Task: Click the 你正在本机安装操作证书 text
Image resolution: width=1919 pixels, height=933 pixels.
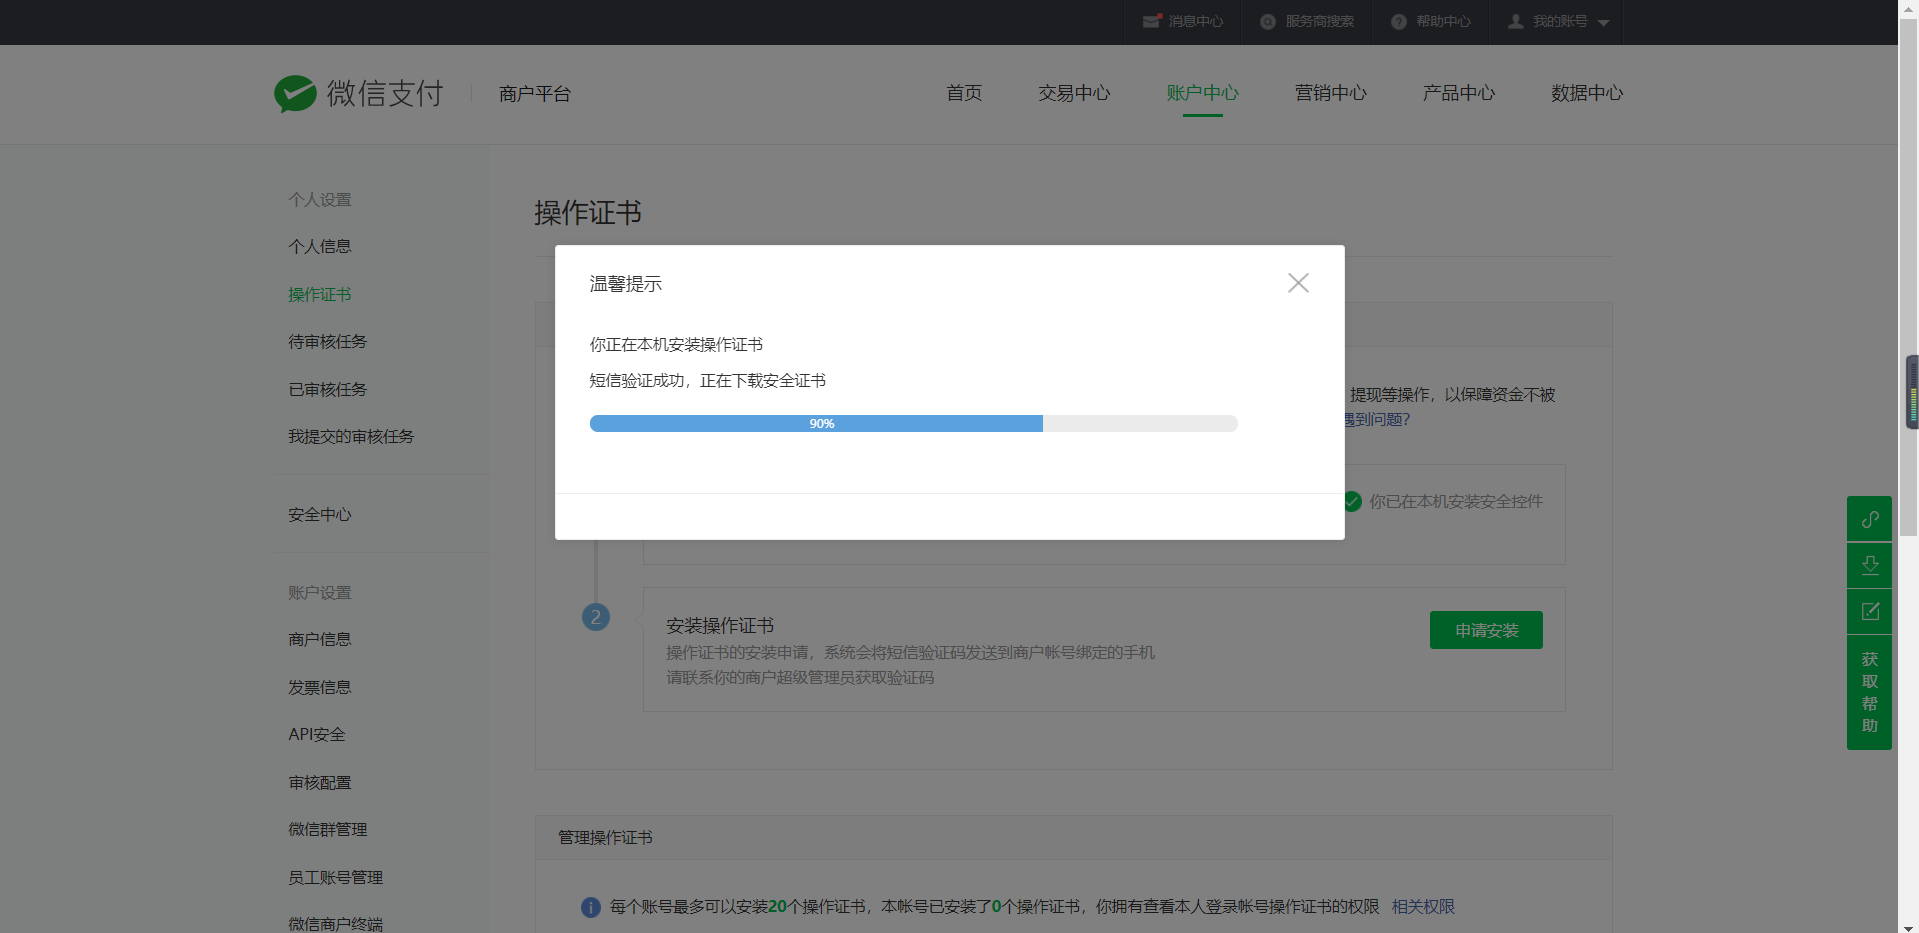Action: (x=676, y=344)
